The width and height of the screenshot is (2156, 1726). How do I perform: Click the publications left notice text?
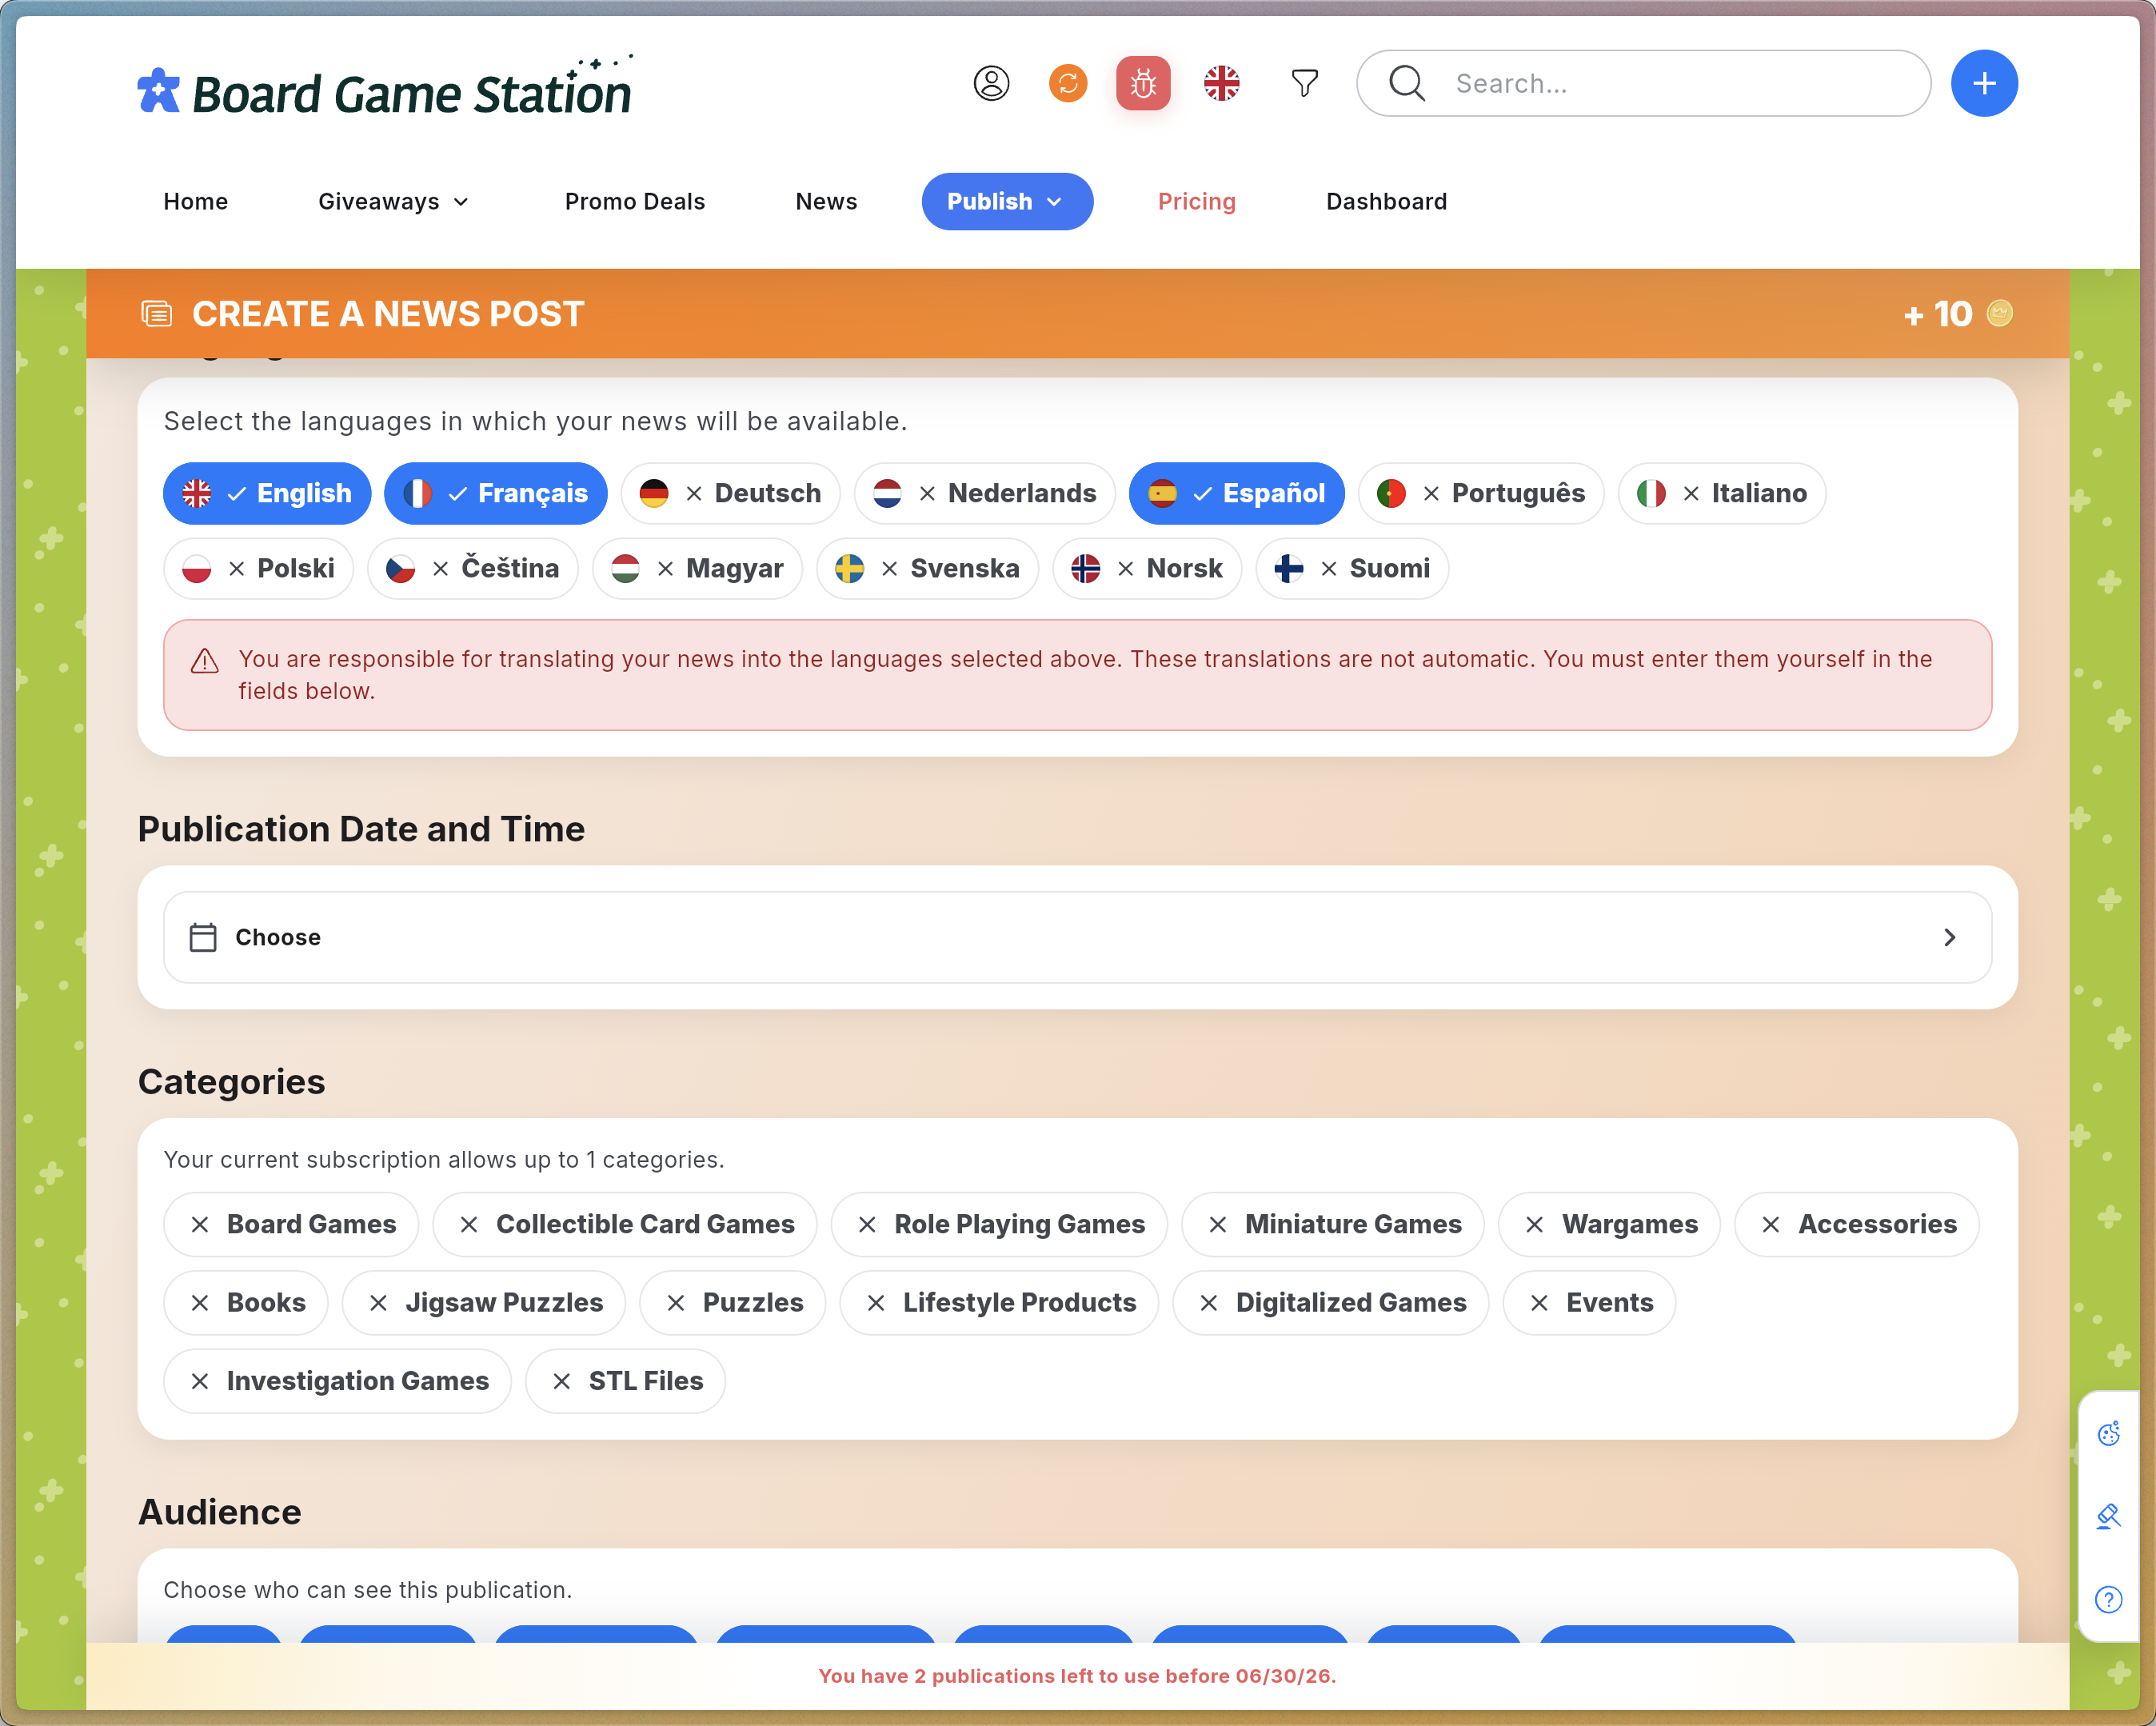(1077, 1675)
